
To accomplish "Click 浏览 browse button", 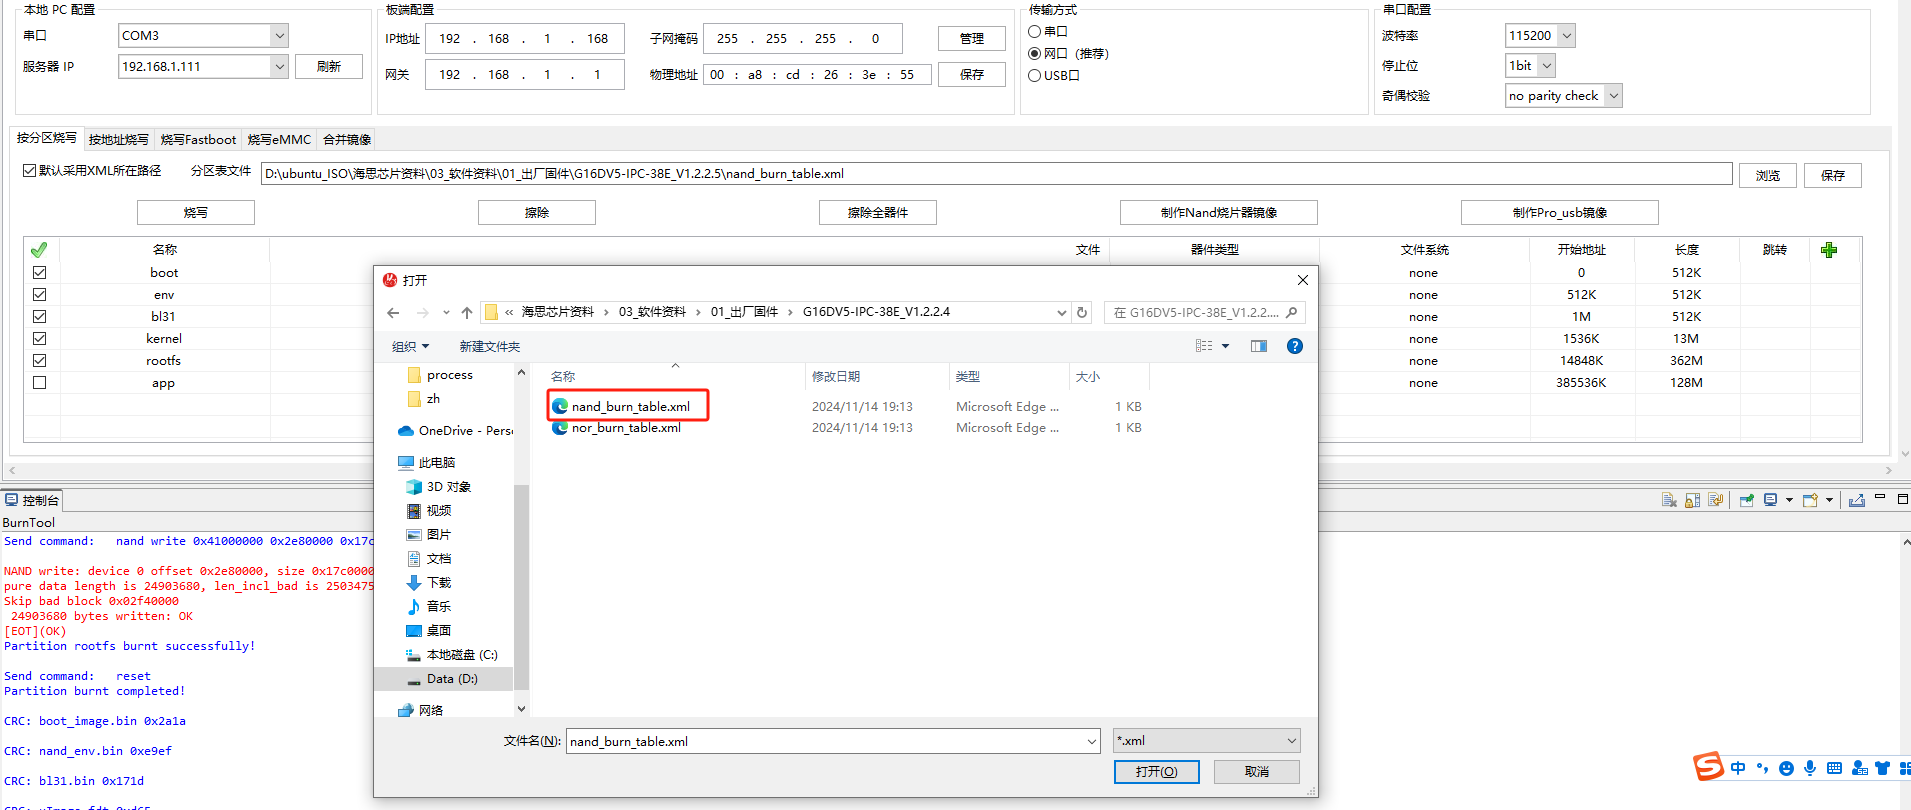I will (x=1768, y=176).
